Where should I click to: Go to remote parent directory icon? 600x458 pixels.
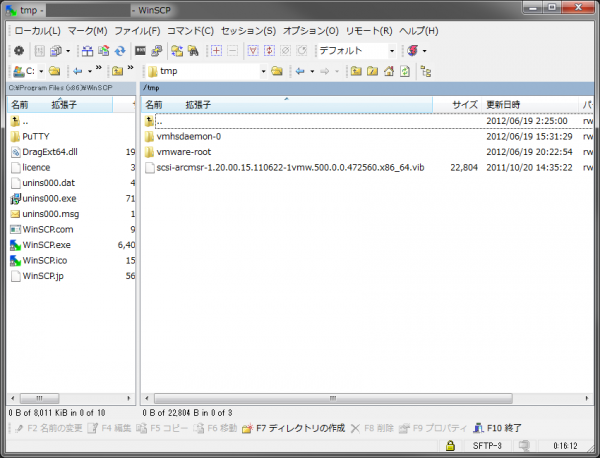tap(356, 71)
